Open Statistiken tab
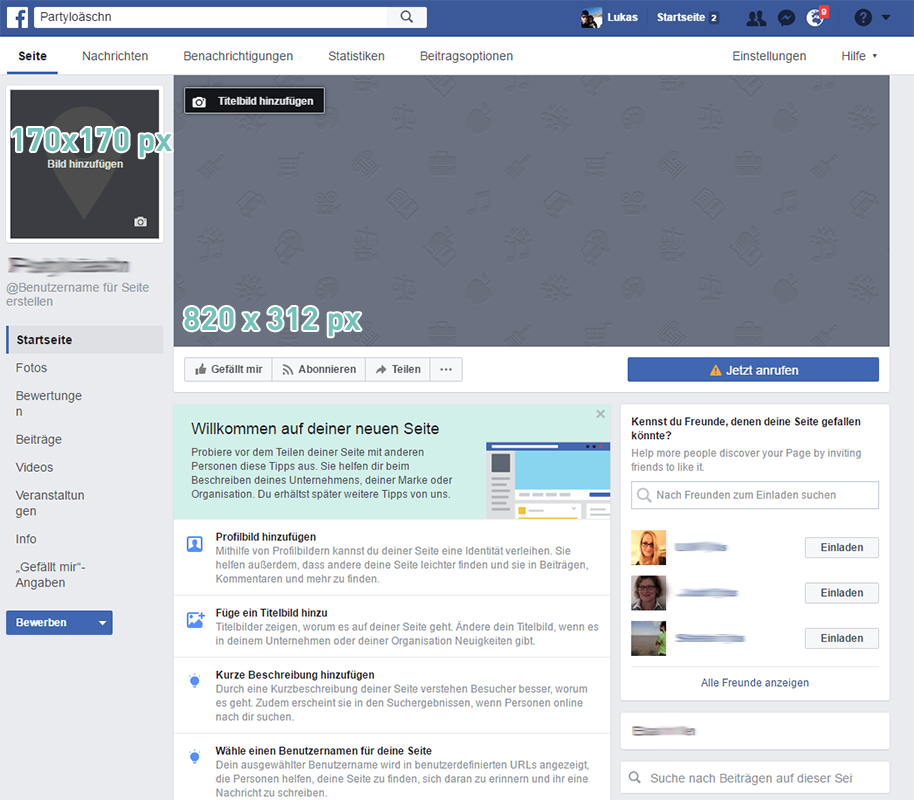Image resolution: width=914 pixels, height=800 pixels. click(356, 56)
